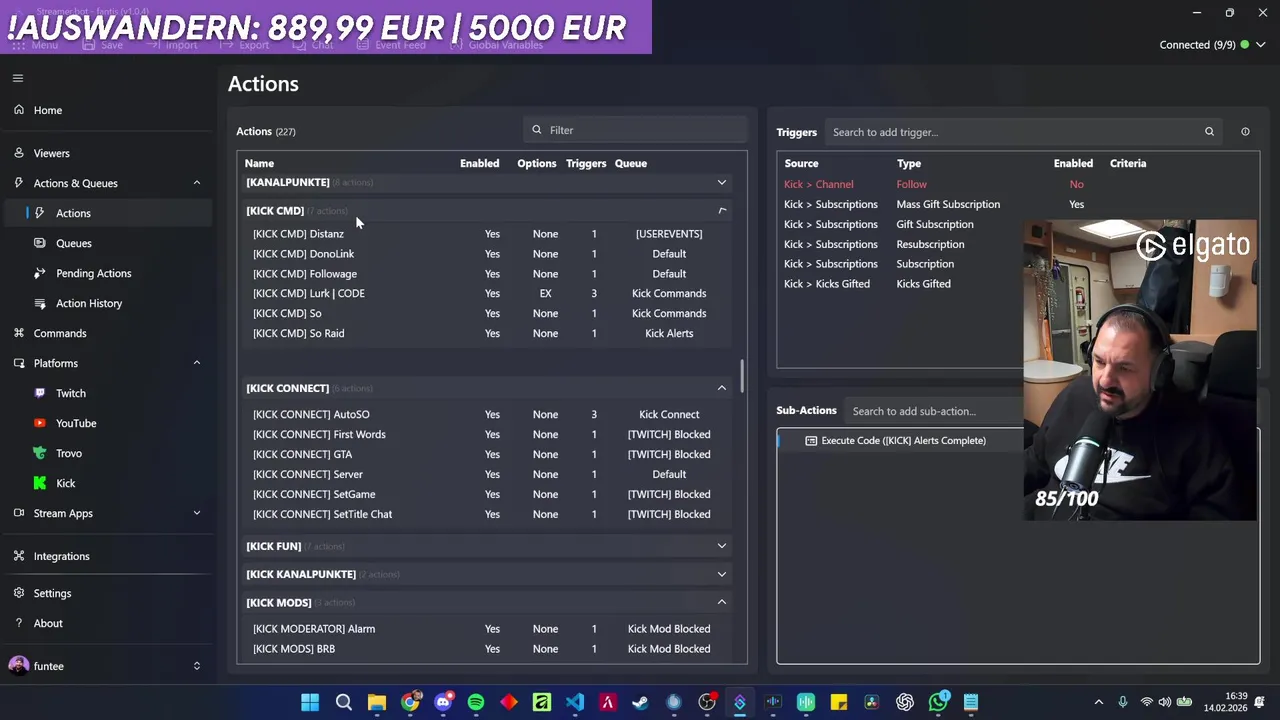Collapse the [KICK CMD] group chevron

click(x=722, y=211)
